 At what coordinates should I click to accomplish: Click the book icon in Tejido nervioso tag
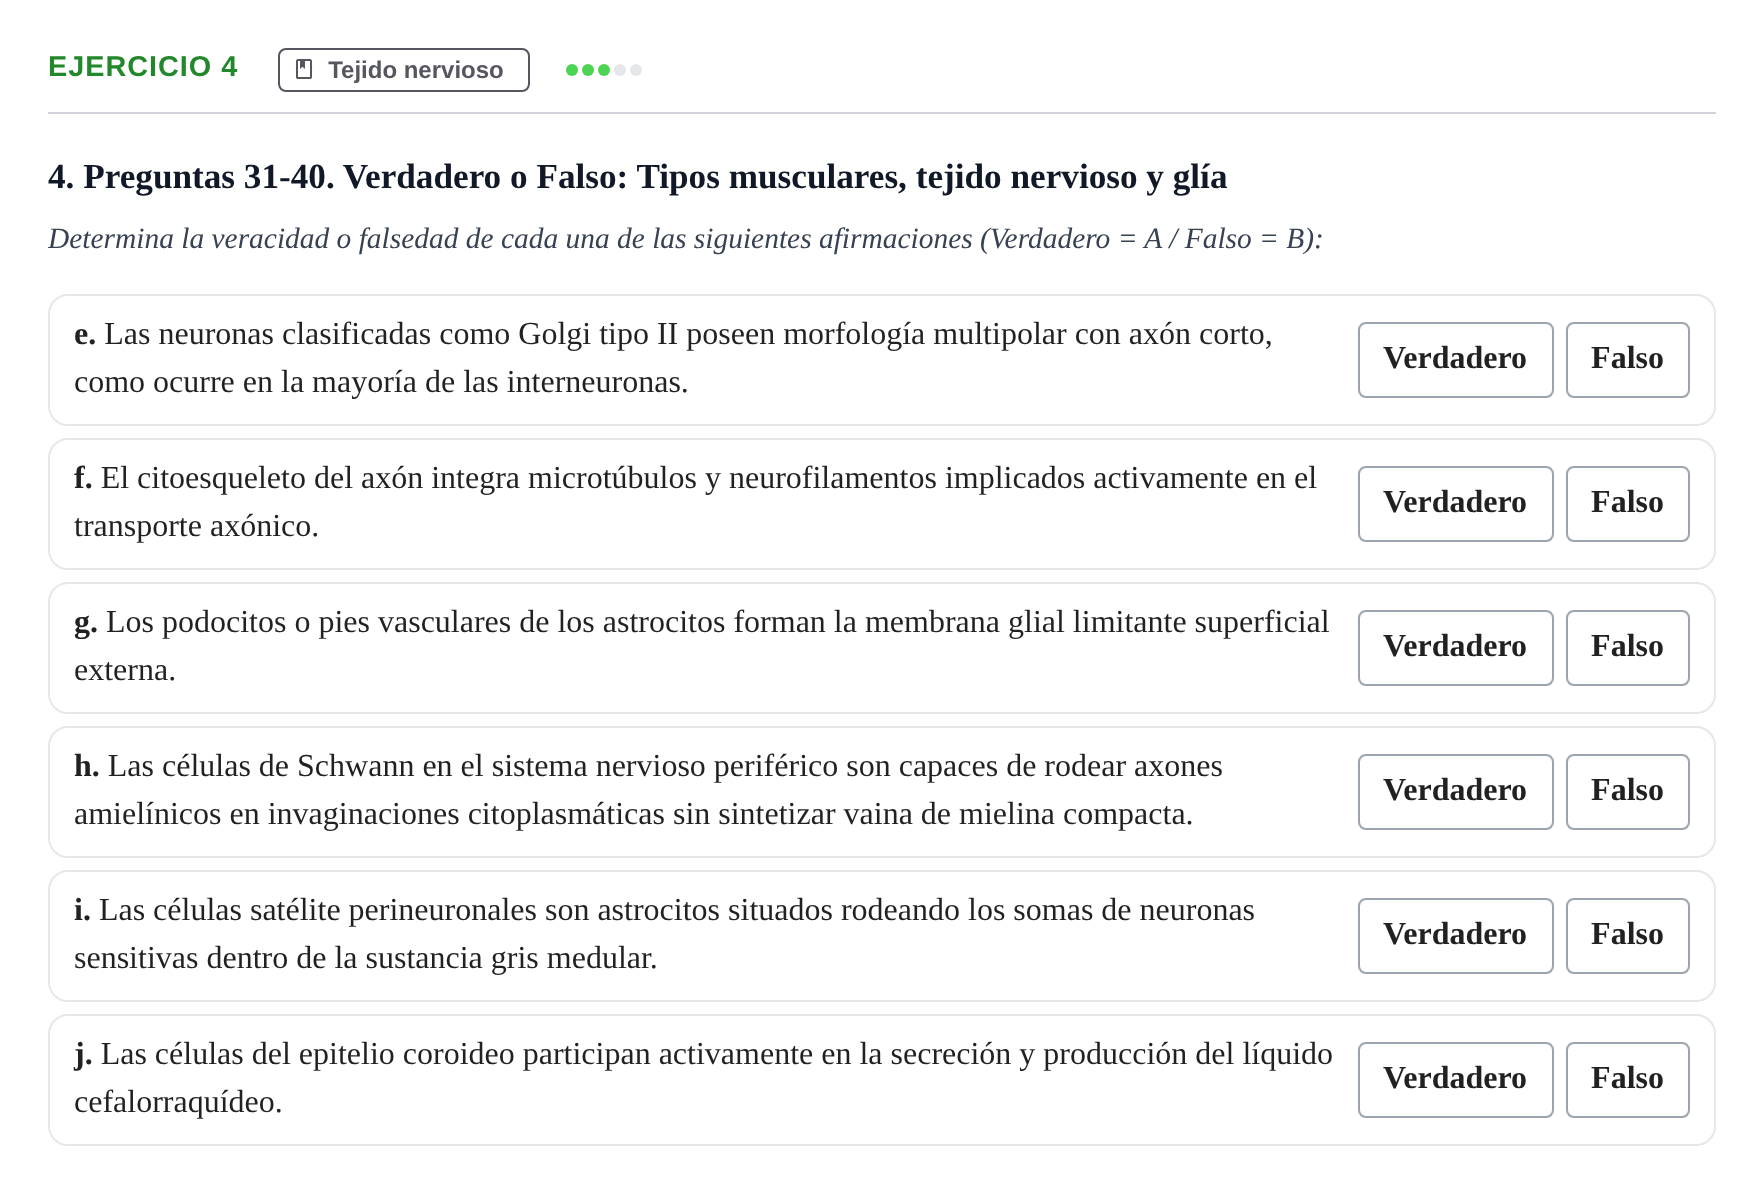305,70
